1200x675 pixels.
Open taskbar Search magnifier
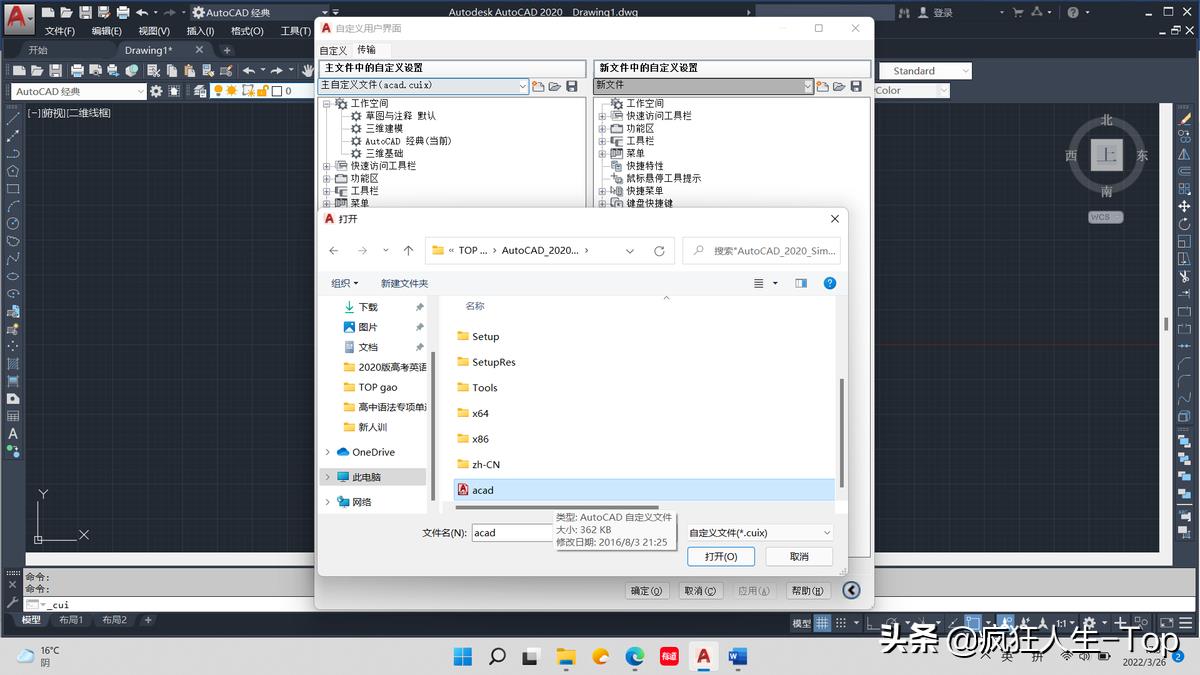(x=497, y=657)
